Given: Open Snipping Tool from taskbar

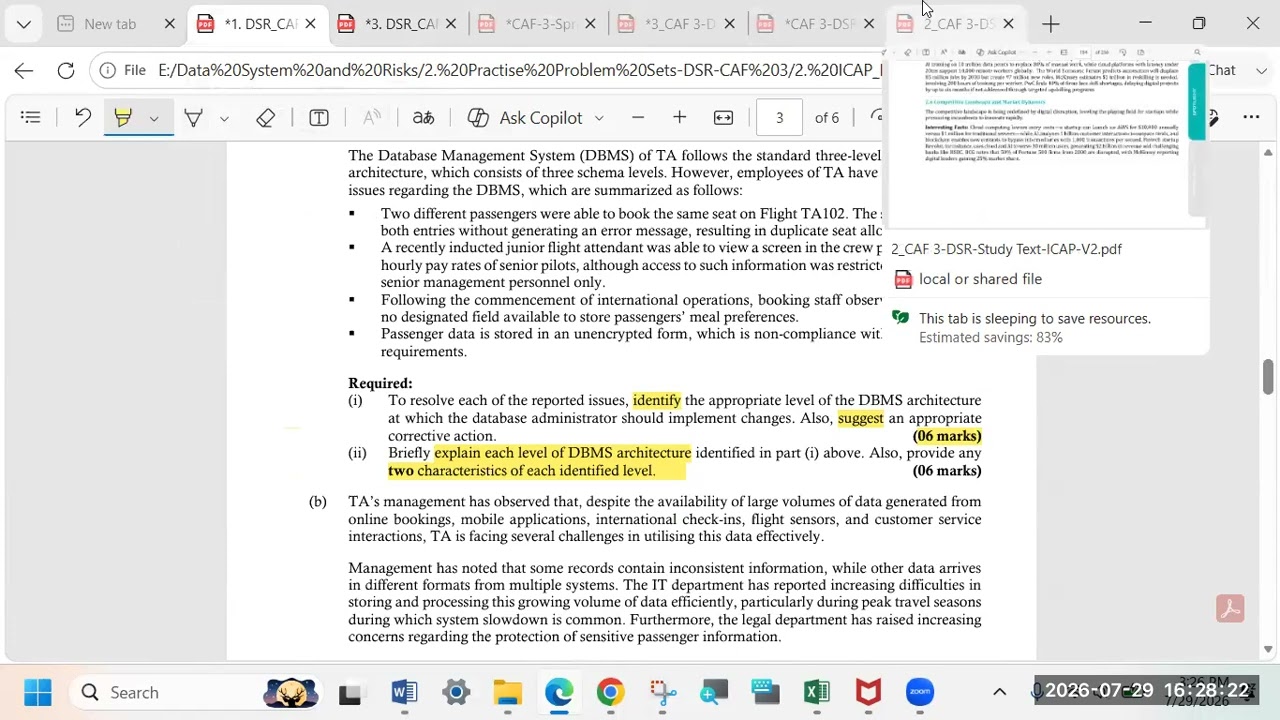Looking at the screenshot, I should click(662, 692).
